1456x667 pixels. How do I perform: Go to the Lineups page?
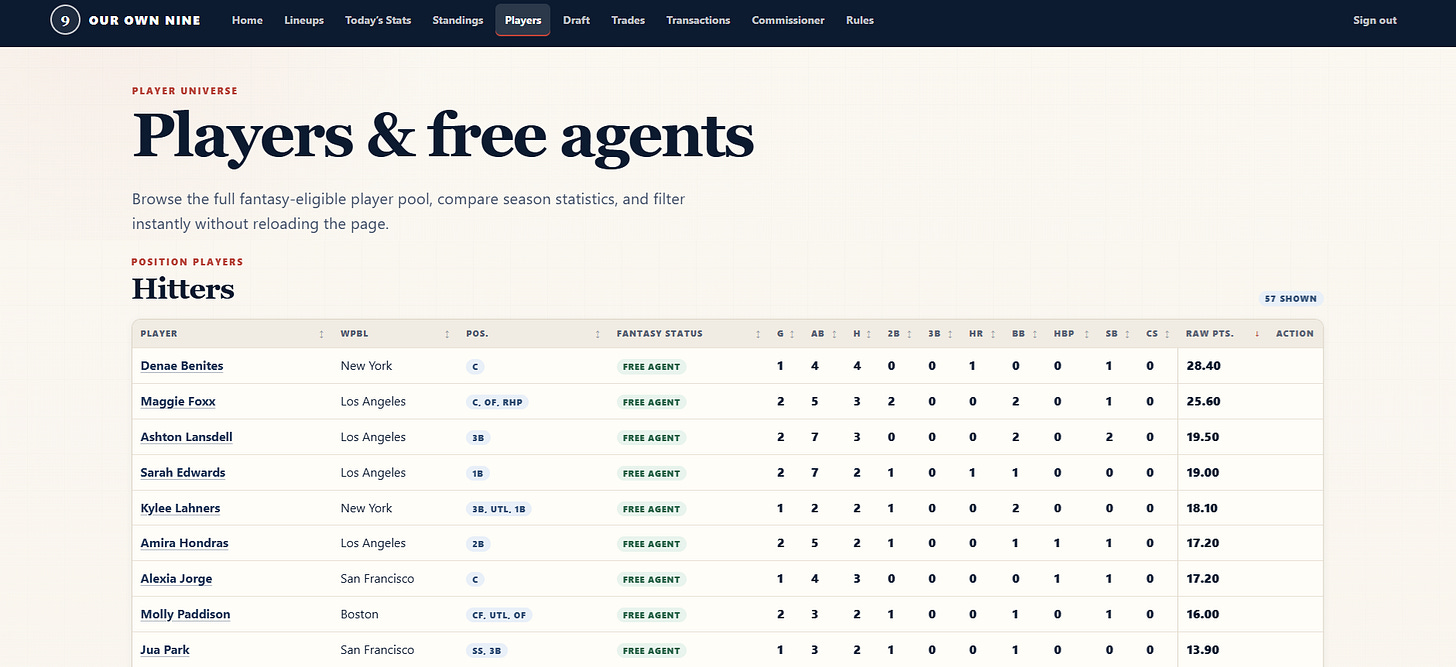304,20
